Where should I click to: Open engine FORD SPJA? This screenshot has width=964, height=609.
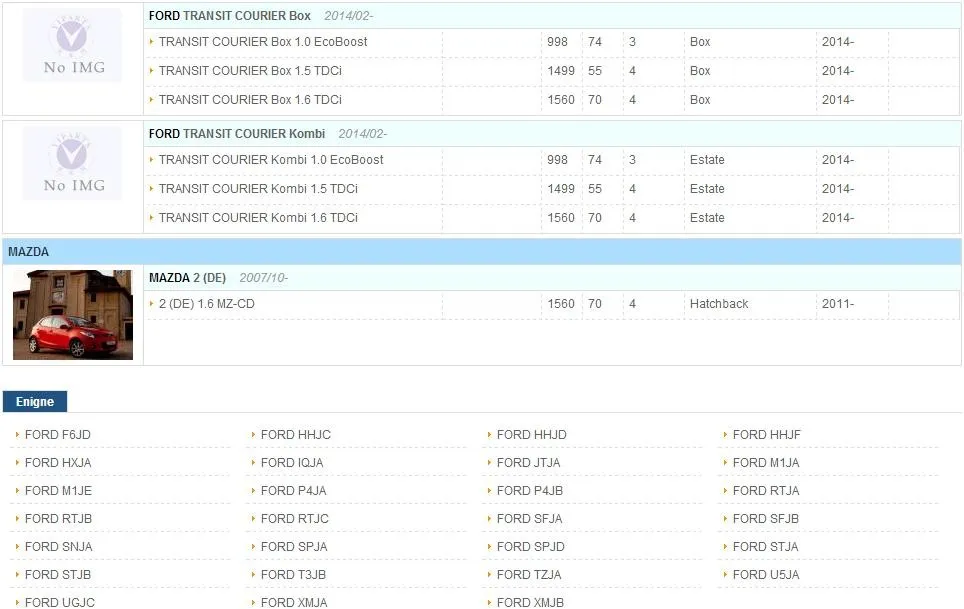click(294, 547)
